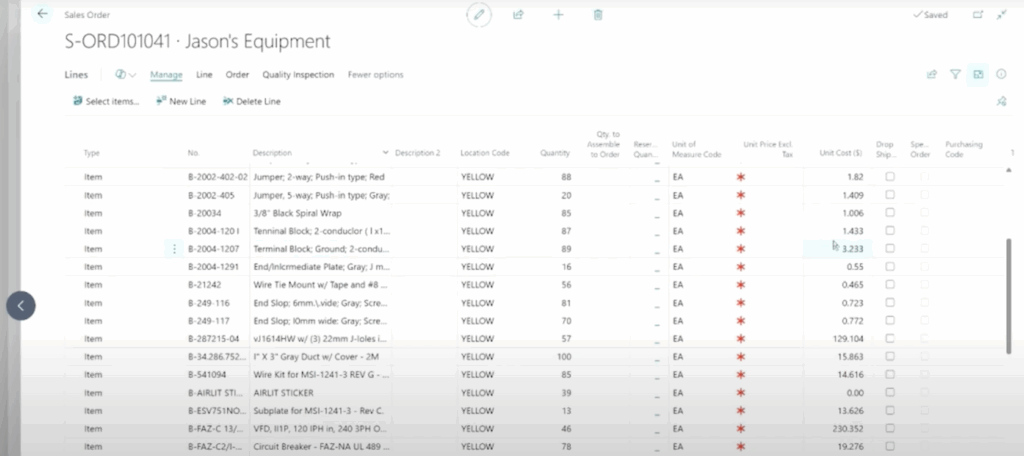Click the Select items... button
Screen dimensions: 1024x456
click(106, 101)
